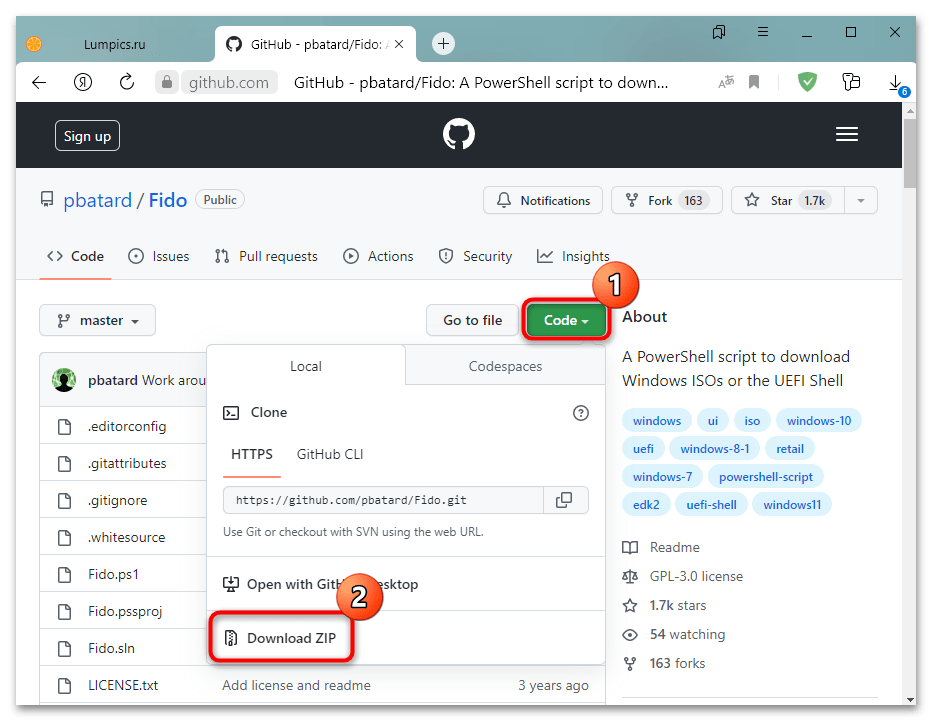Click Download ZIP

click(x=280, y=638)
